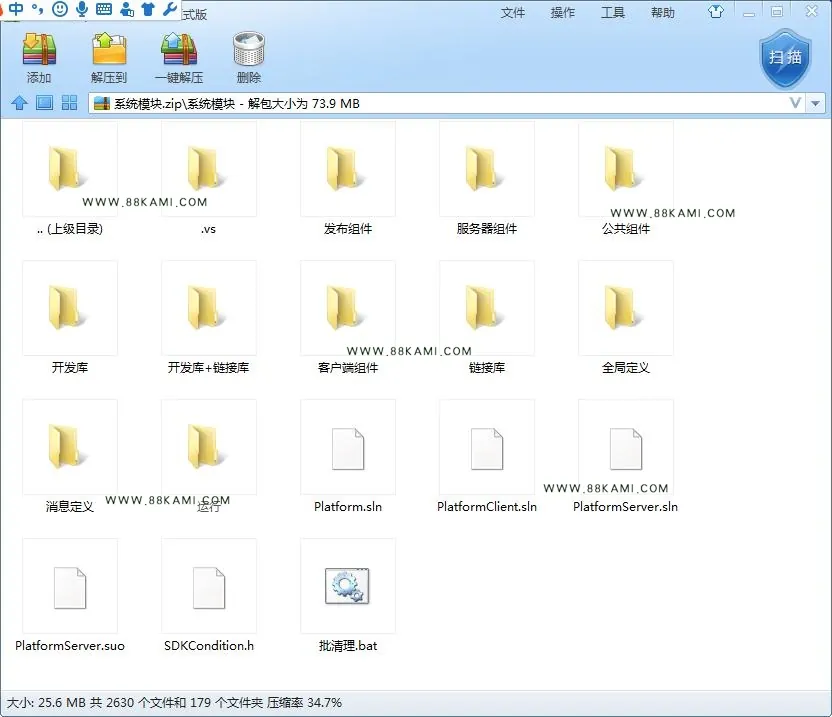The image size is (832, 717).
Task: Click the 删除 trash can icon
Action: [x=248, y=49]
